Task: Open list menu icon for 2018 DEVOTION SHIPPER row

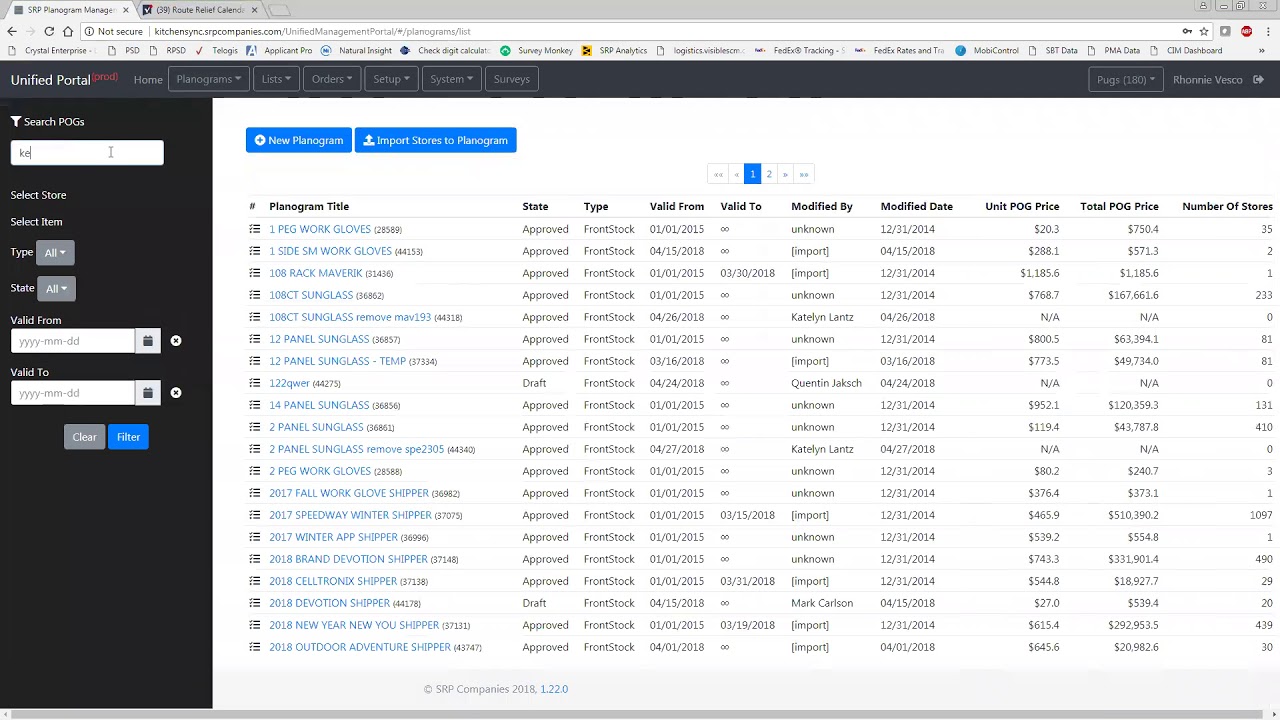Action: coord(254,603)
